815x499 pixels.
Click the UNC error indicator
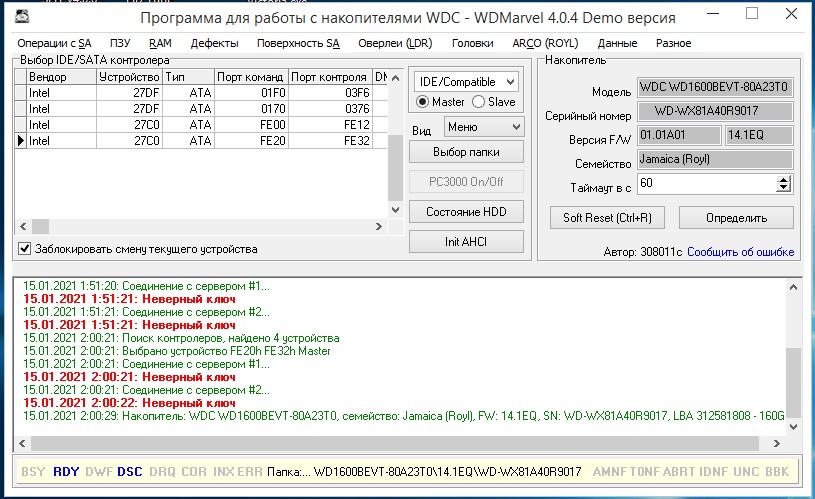[746, 471]
